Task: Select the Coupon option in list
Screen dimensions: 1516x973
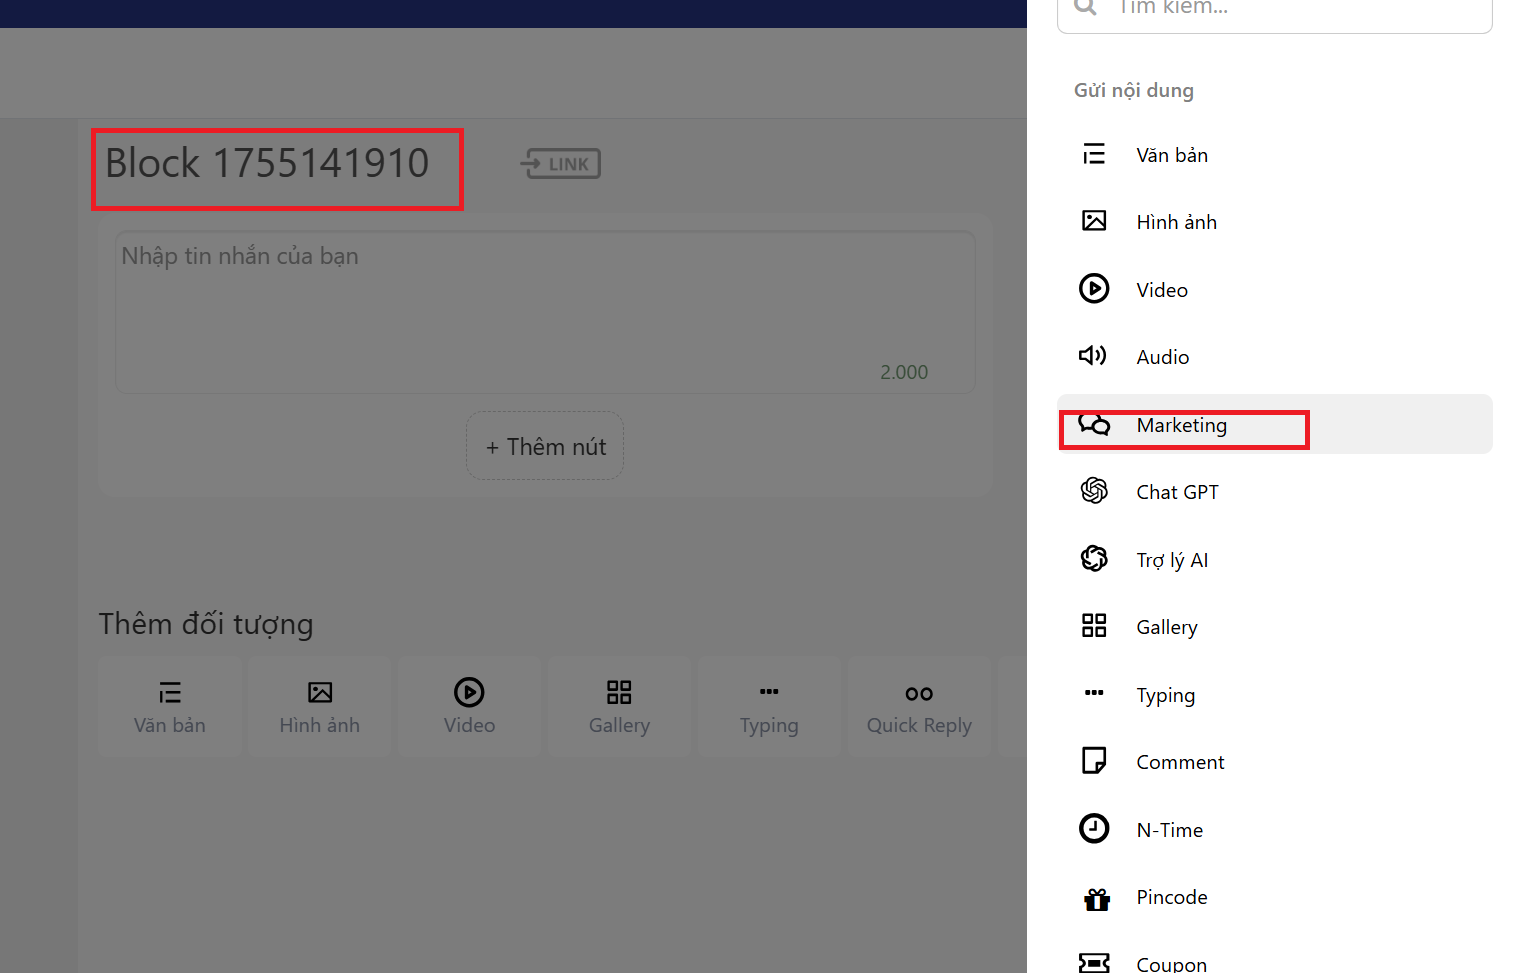Action: [1171, 963]
